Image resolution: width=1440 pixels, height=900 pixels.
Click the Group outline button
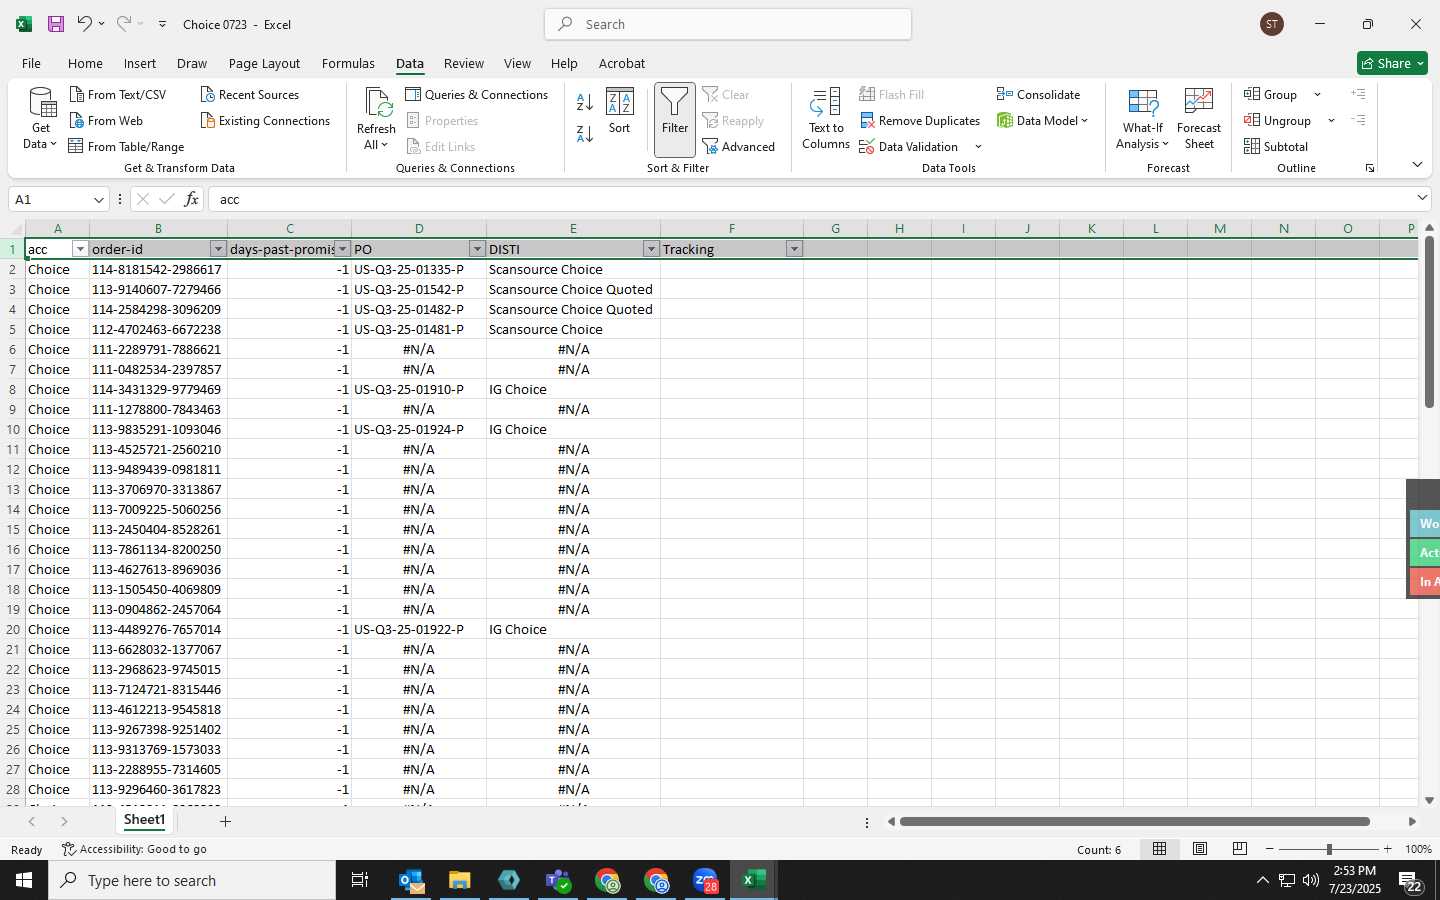(1271, 94)
